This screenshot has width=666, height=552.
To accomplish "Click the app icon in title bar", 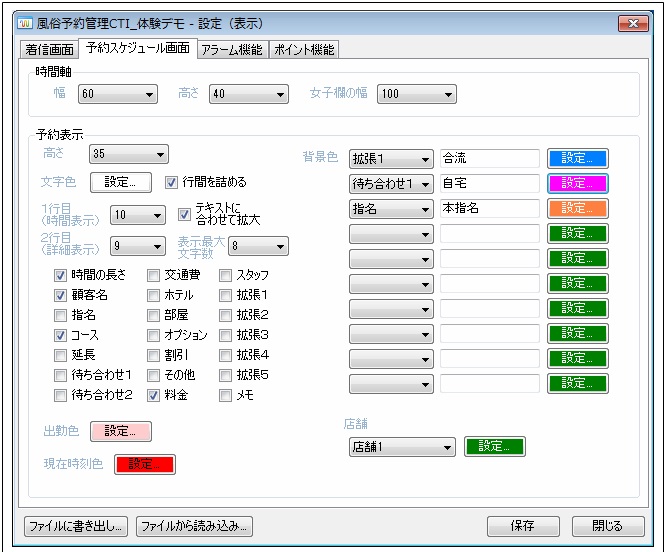I will pos(26,21).
